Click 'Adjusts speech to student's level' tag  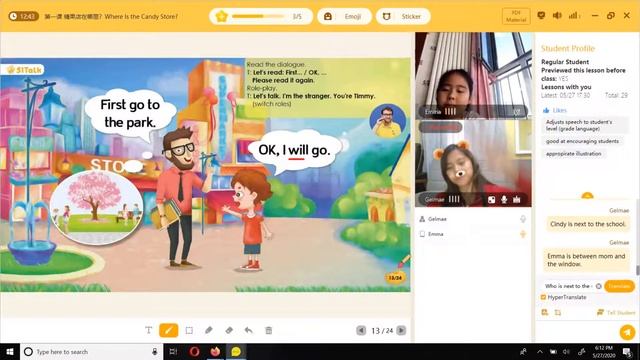coord(586,125)
